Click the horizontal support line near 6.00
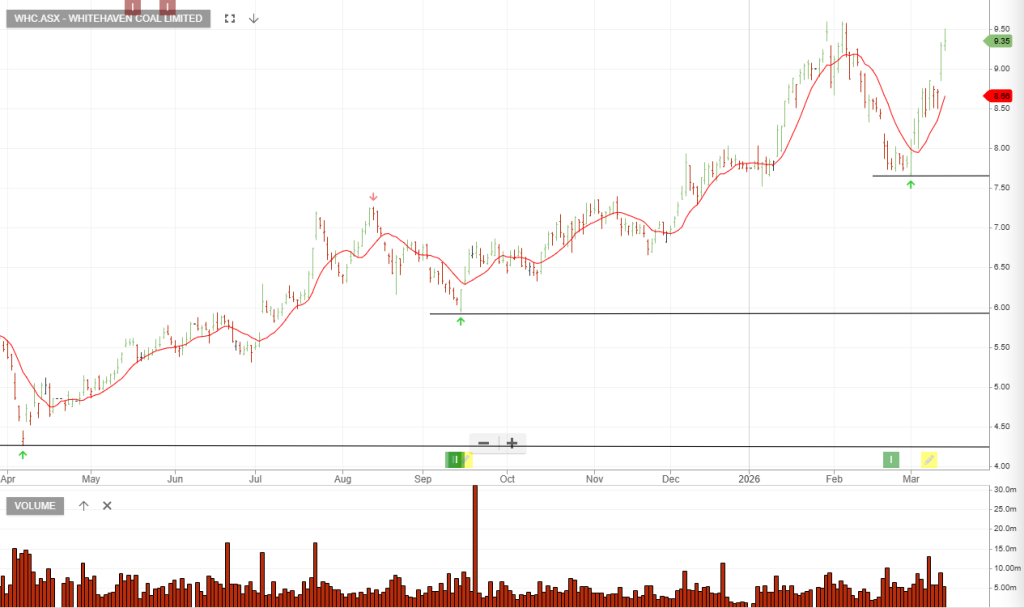 pyautogui.click(x=700, y=314)
